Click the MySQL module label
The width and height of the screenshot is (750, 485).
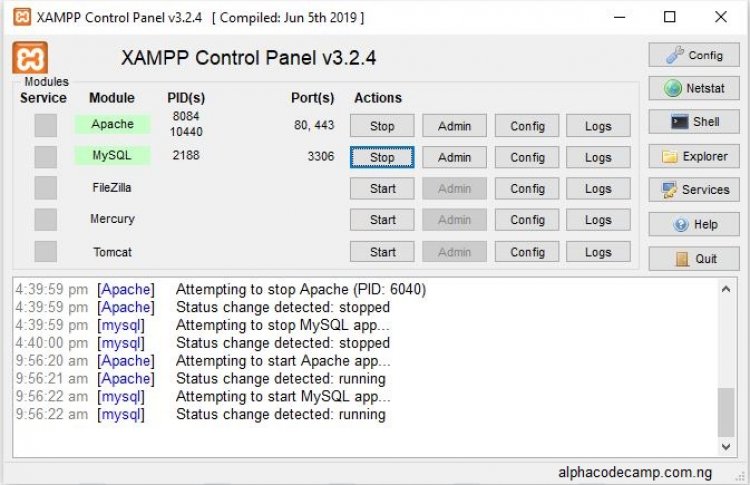[112, 155]
